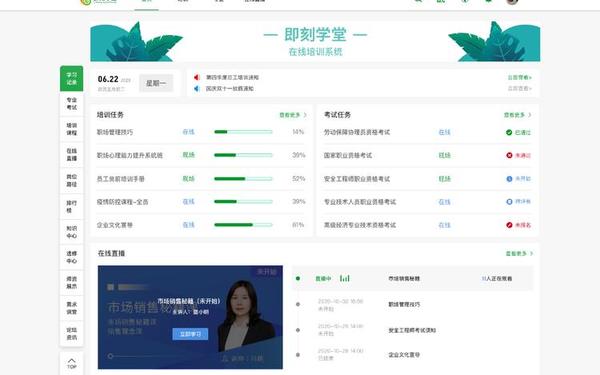Expand 查看更多 in the 在线直播 section
This screenshot has height=375, width=600.
[x=519, y=253]
